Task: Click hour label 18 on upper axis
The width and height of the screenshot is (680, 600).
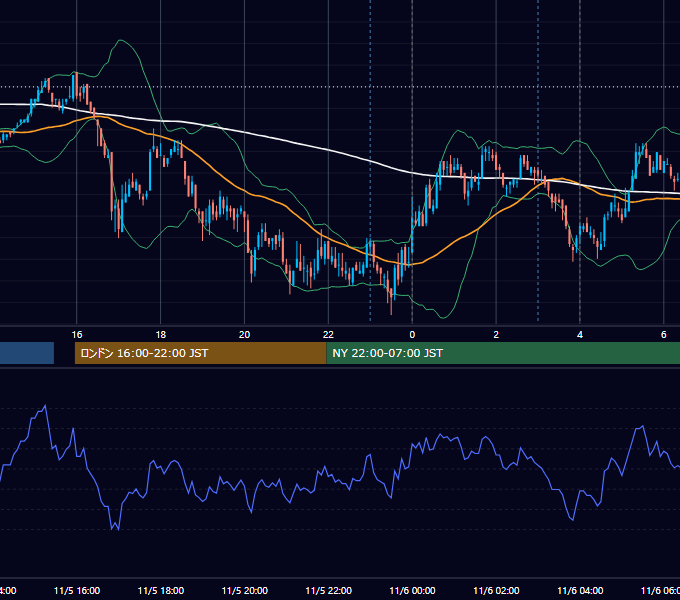Action: pyautogui.click(x=161, y=334)
